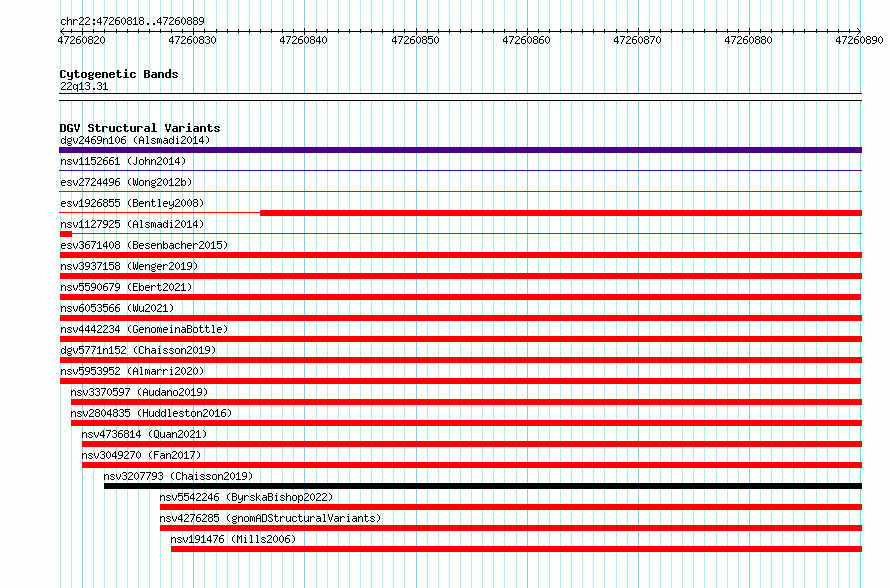
Task: Click the cytogenetic band 22q13.31 outline bar
Action: click(x=460, y=97)
